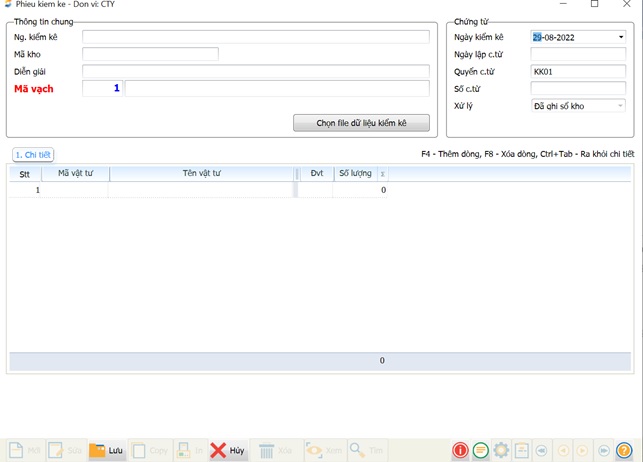Viewport: 643px width, 462px height.
Task: Click the Mã vật tư column header
Action: tap(75, 174)
